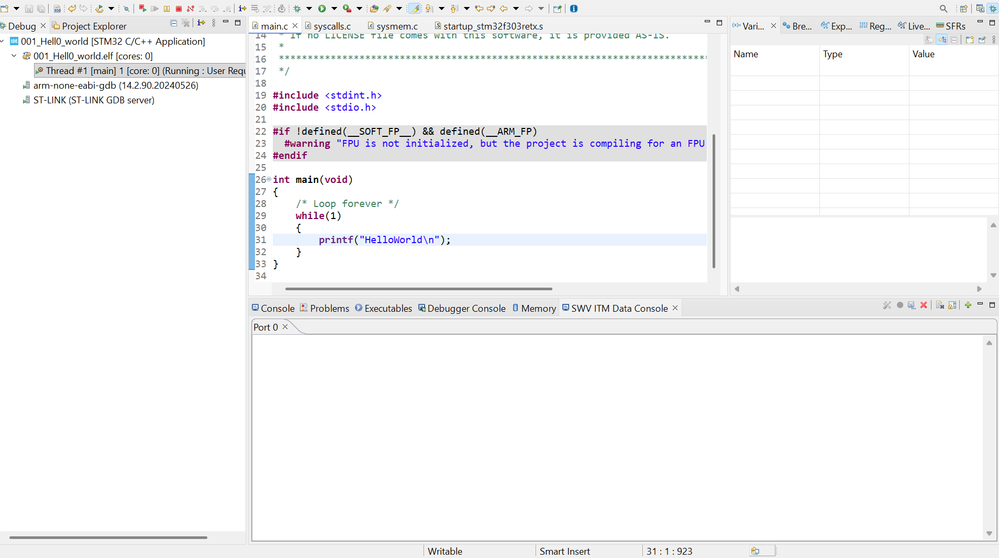
Task: Click the green Run toolbar icon
Action: 321,9
